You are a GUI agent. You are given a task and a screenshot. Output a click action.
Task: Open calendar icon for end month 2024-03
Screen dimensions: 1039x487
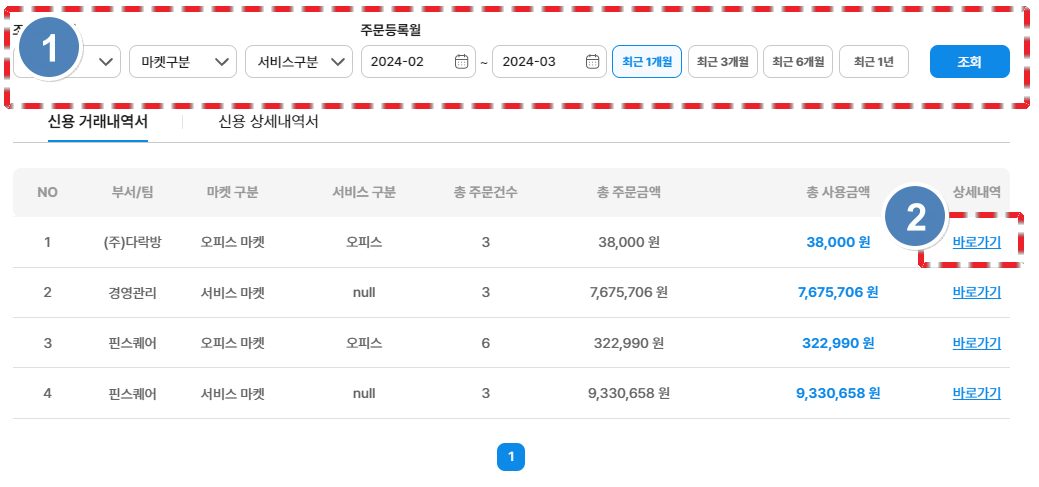coord(592,62)
